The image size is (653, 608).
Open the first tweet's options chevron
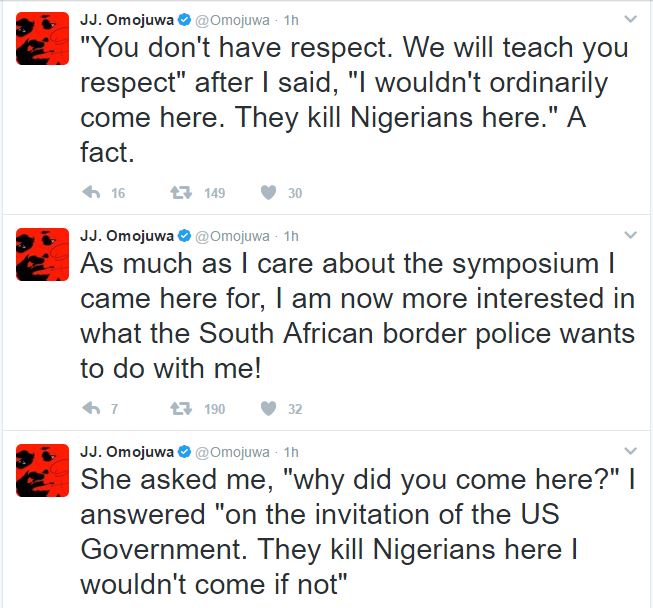coord(630,19)
